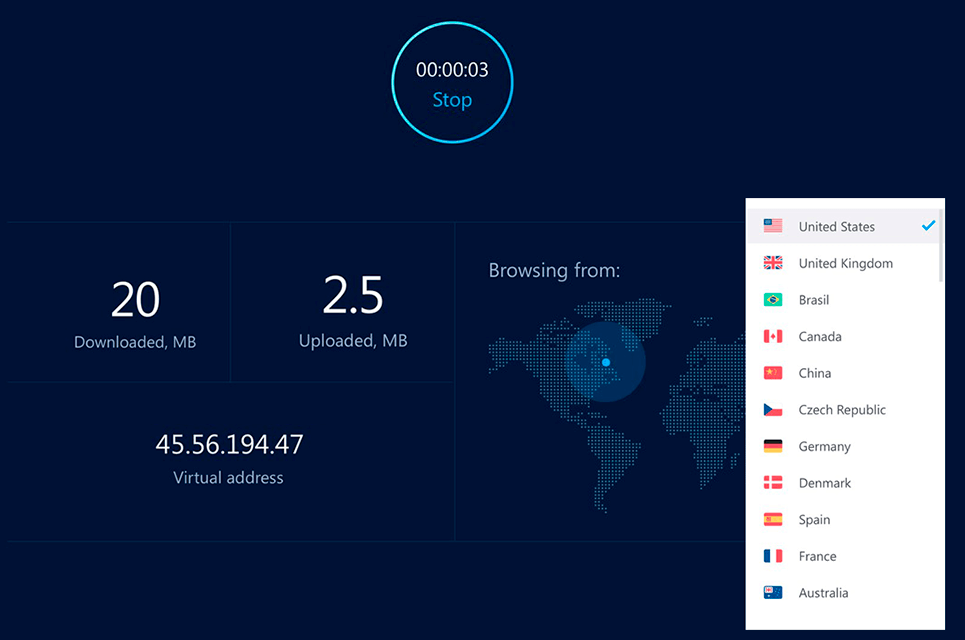Click the session timer circle
The height and width of the screenshot is (640, 965).
[452, 82]
